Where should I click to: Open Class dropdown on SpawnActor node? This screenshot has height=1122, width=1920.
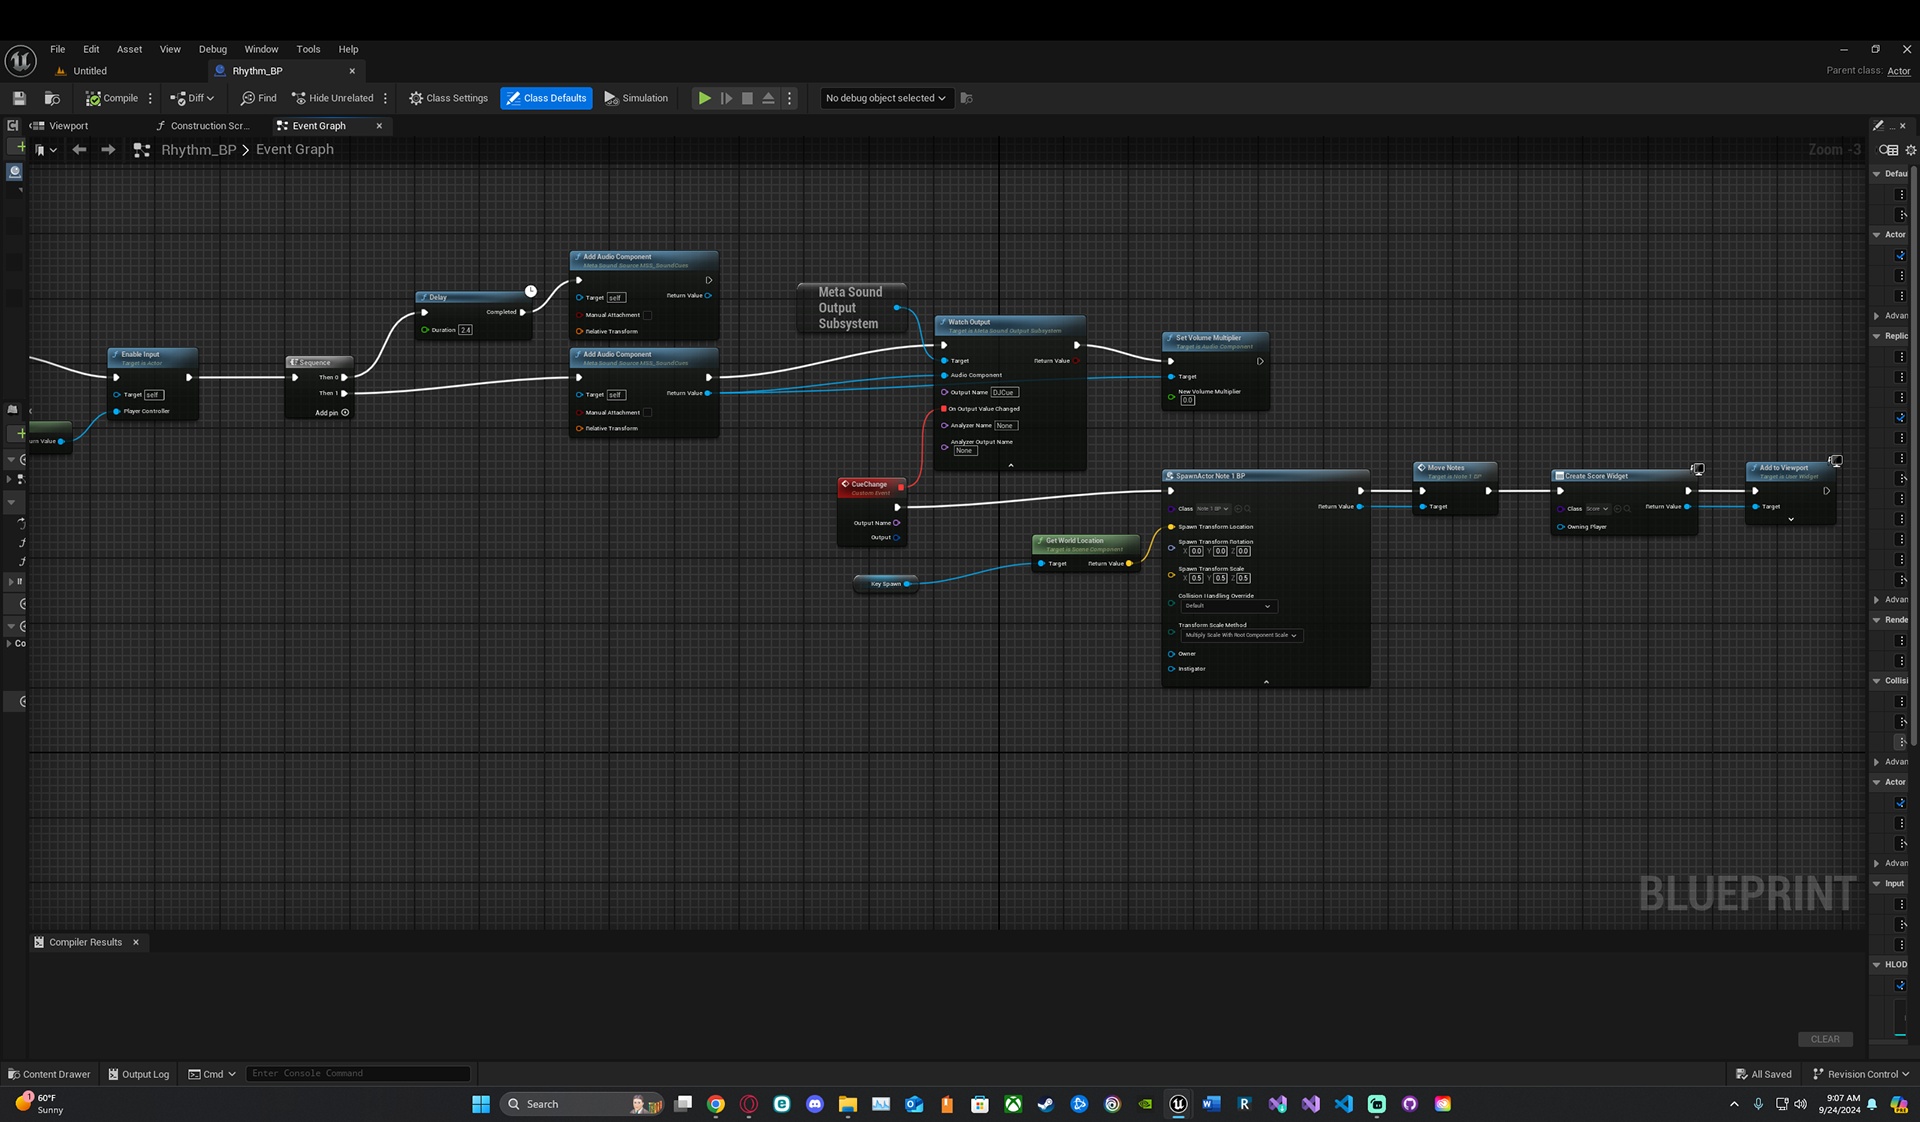tap(1213, 509)
